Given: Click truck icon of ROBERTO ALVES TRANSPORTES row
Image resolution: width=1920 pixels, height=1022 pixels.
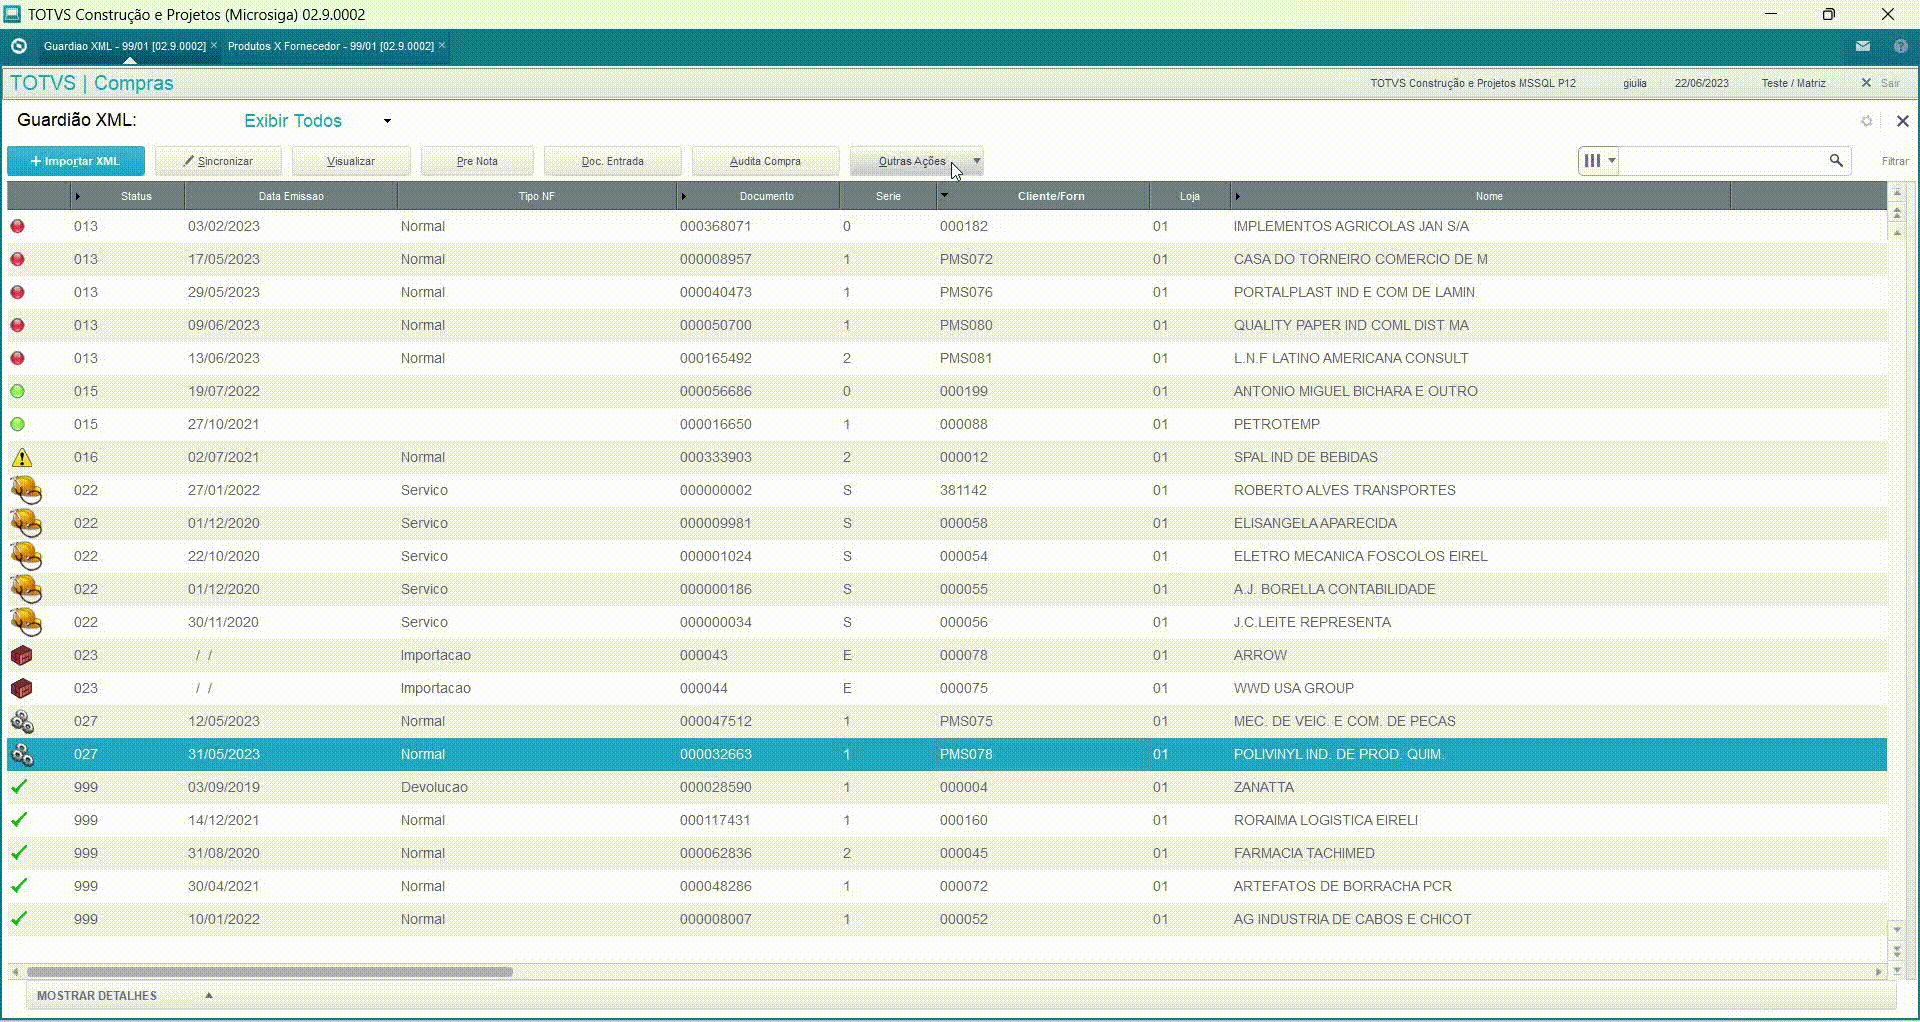Looking at the screenshot, I should [x=26, y=490].
